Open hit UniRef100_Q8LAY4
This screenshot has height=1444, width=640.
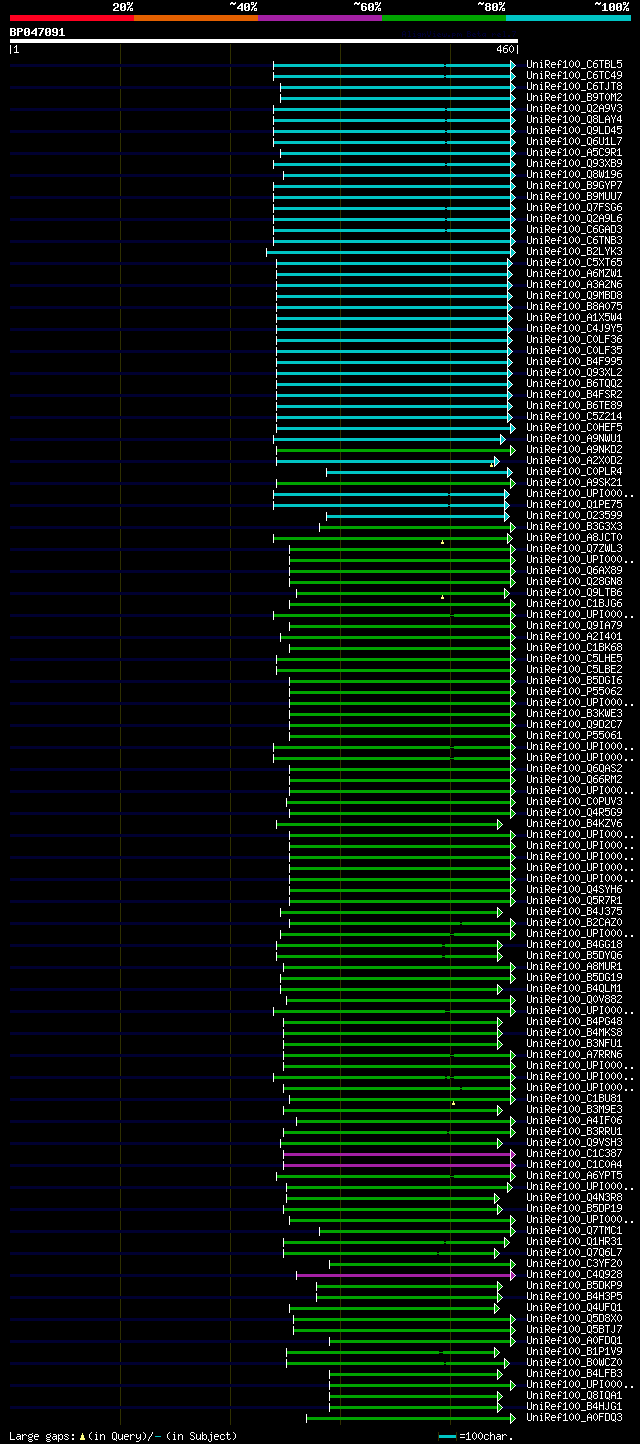pos(574,119)
